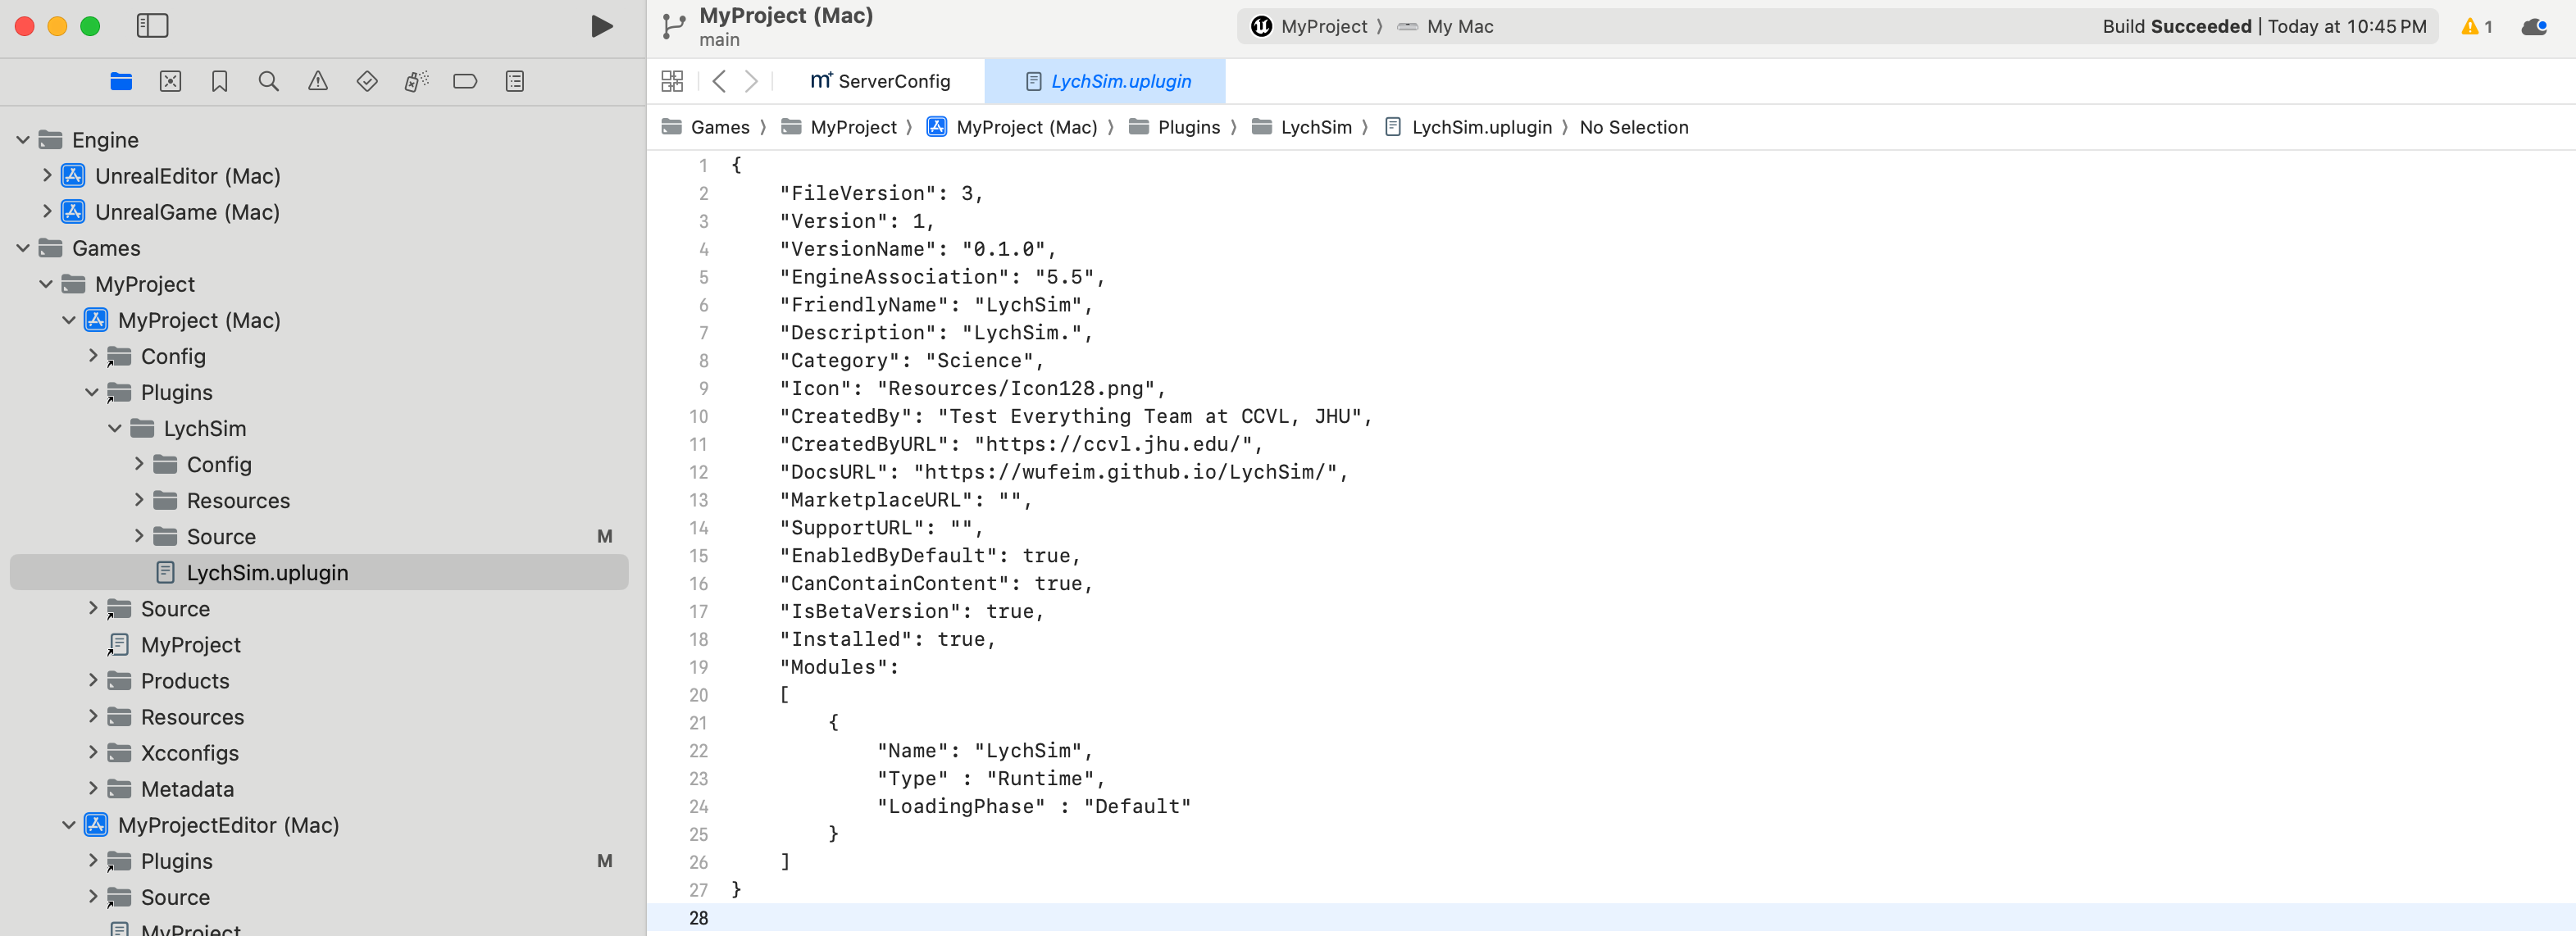Image resolution: width=2576 pixels, height=936 pixels.
Task: Open the Project navigator folder icon
Action: click(x=121, y=82)
